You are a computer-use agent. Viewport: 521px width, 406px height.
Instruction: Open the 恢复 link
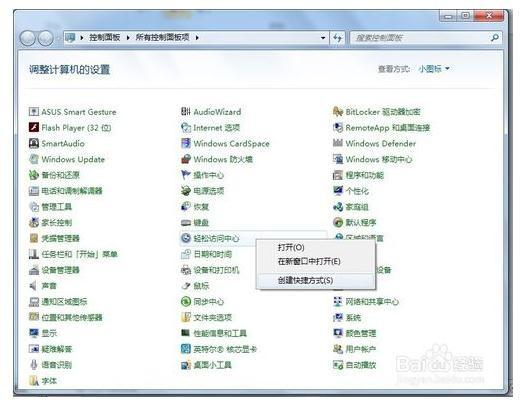click(201, 206)
